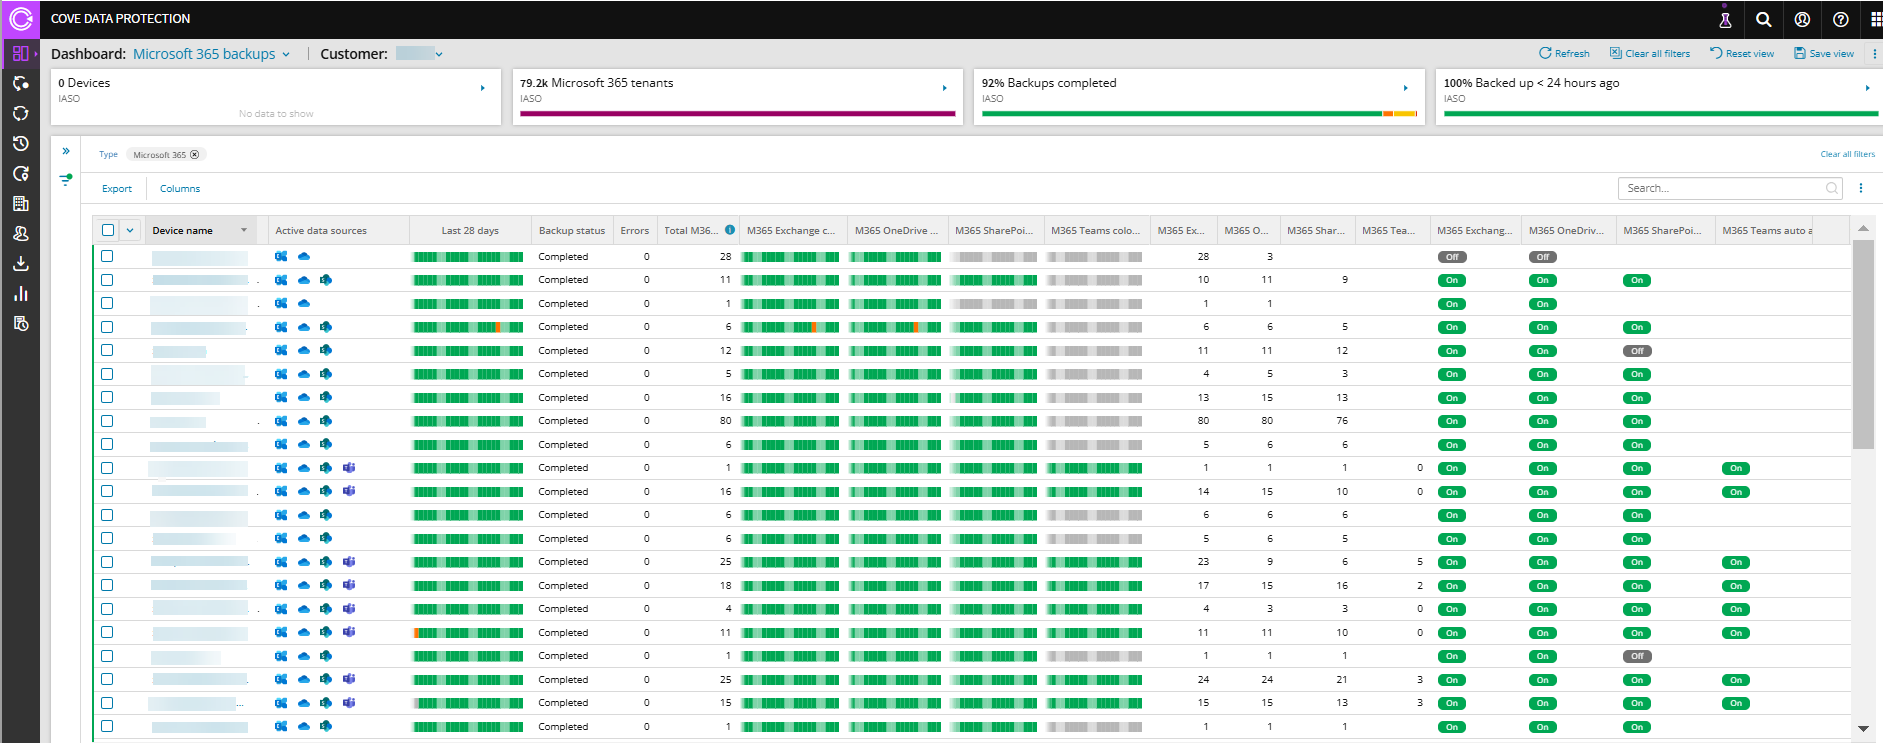Remove the Microsoft 365 type filter chip
This screenshot has width=1883, height=743.
pyautogui.click(x=195, y=155)
